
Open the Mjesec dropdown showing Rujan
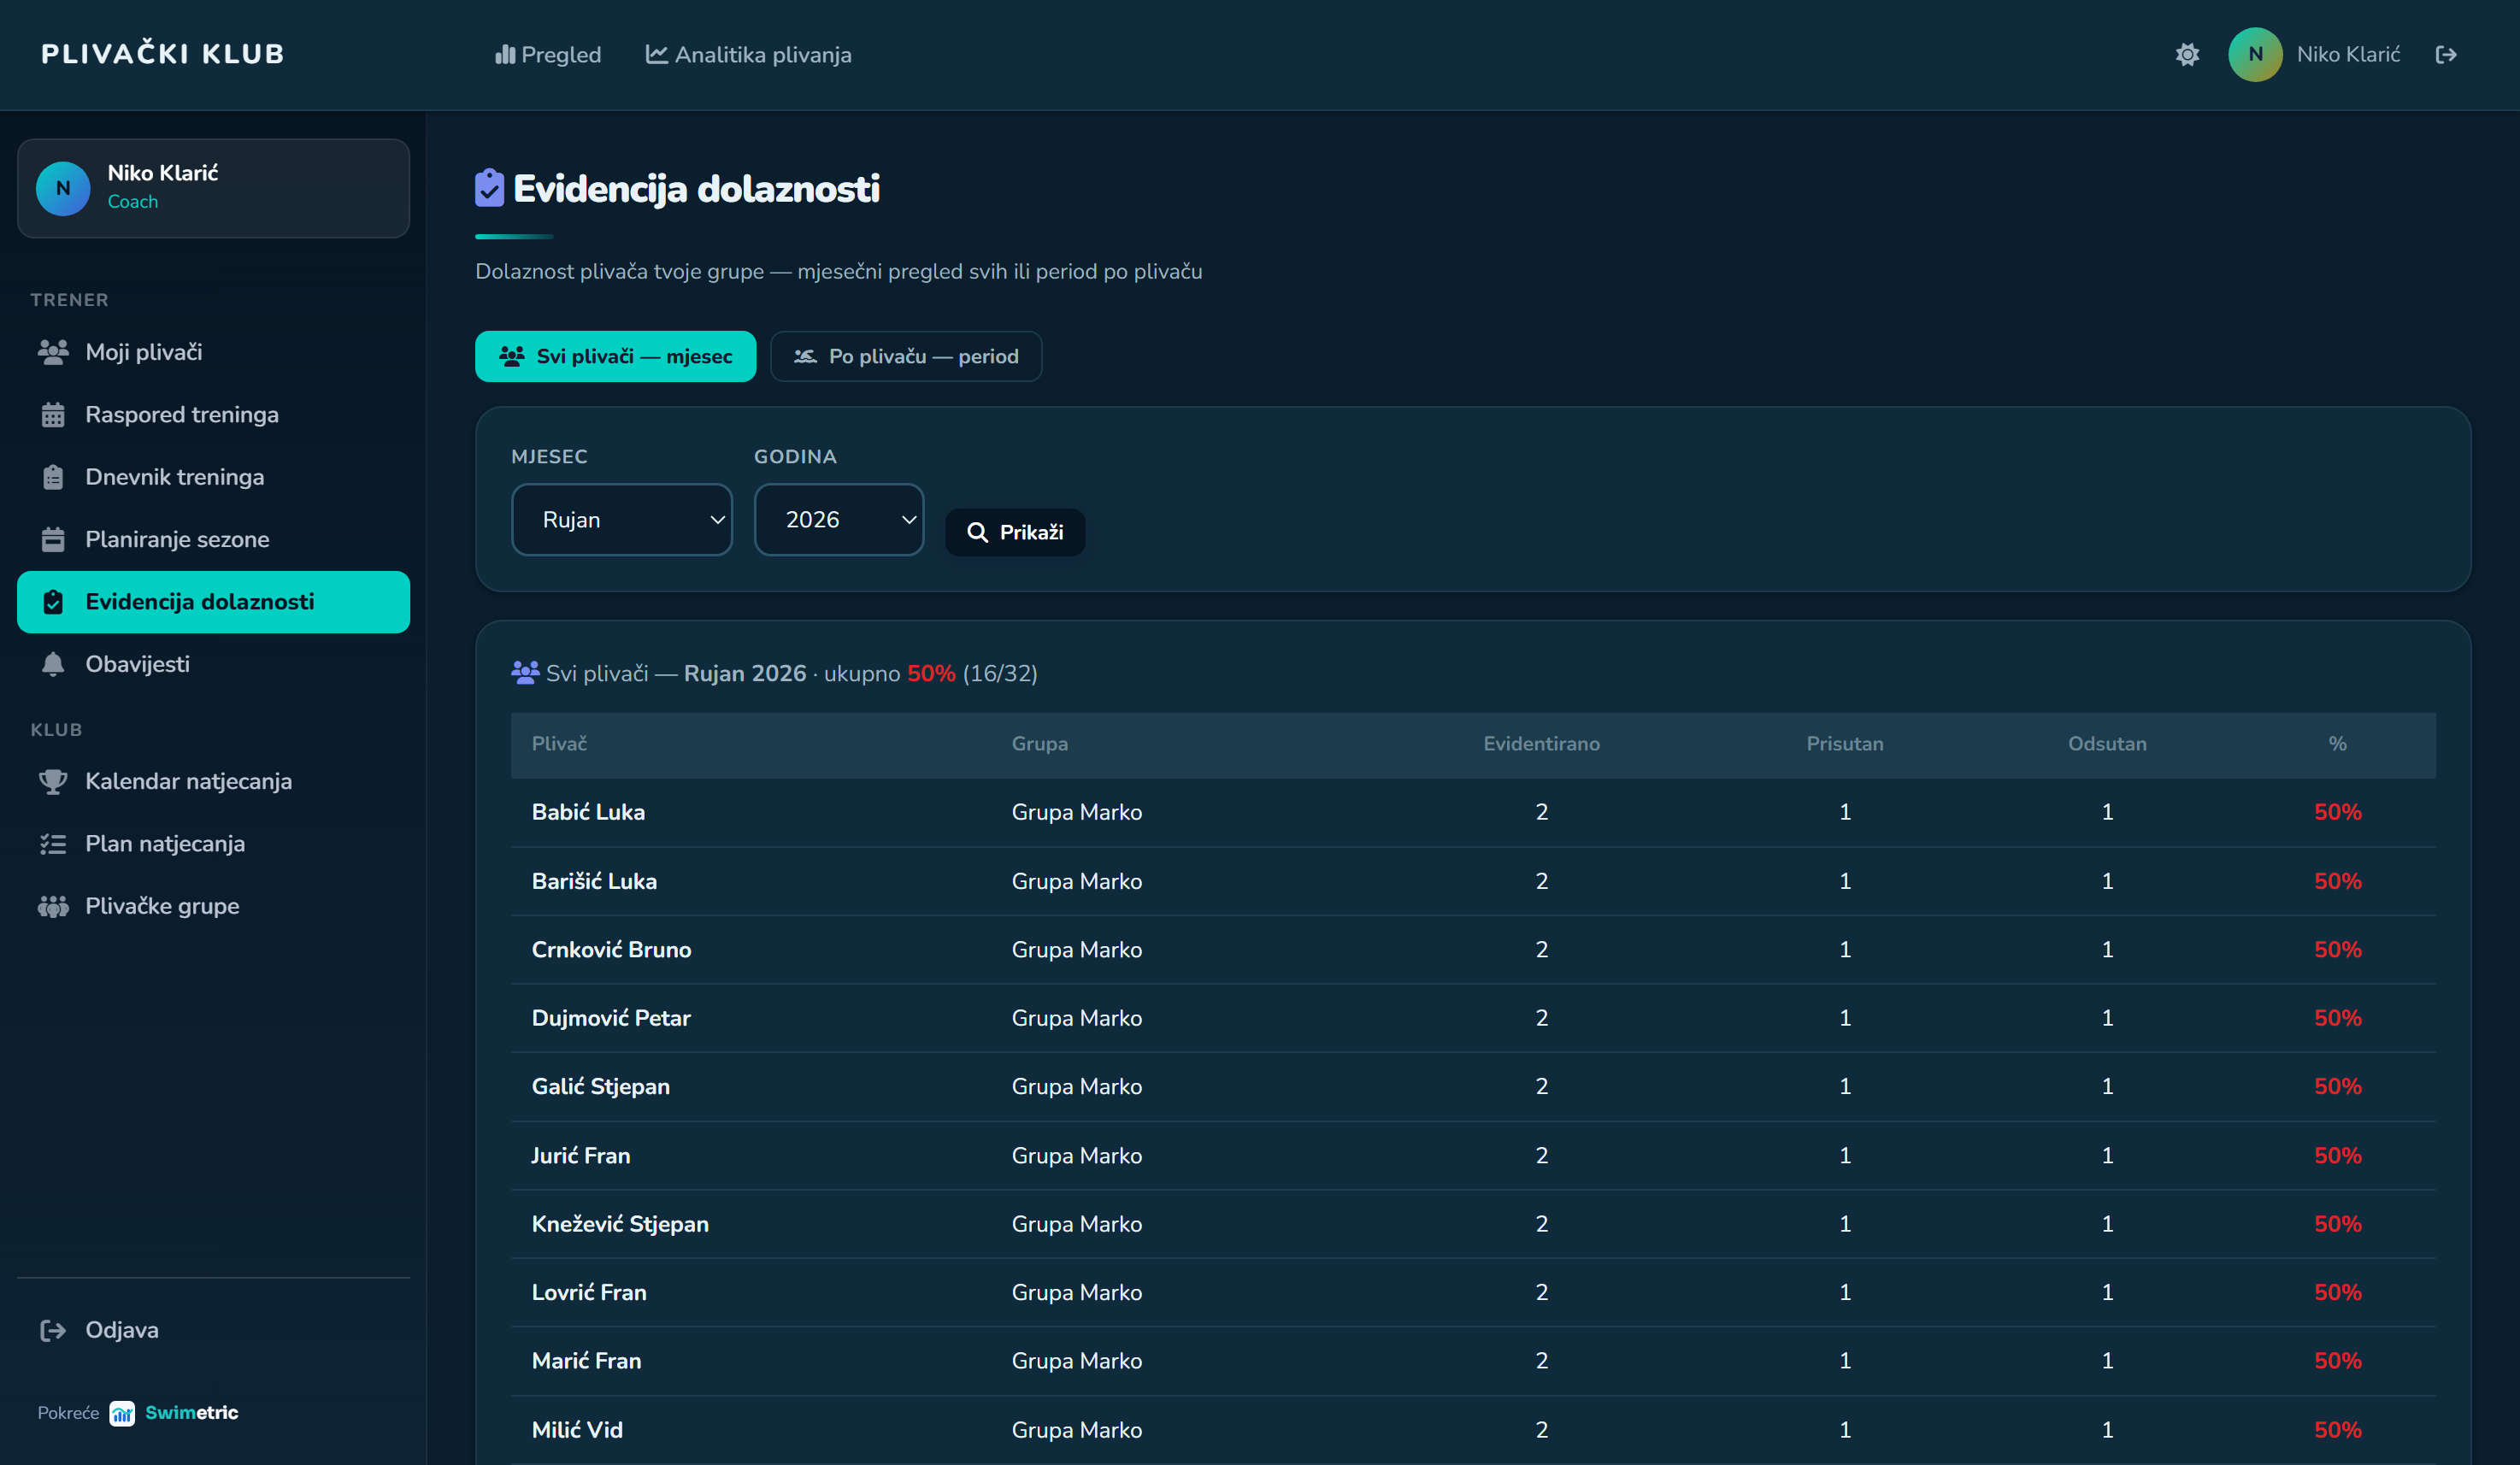point(622,520)
